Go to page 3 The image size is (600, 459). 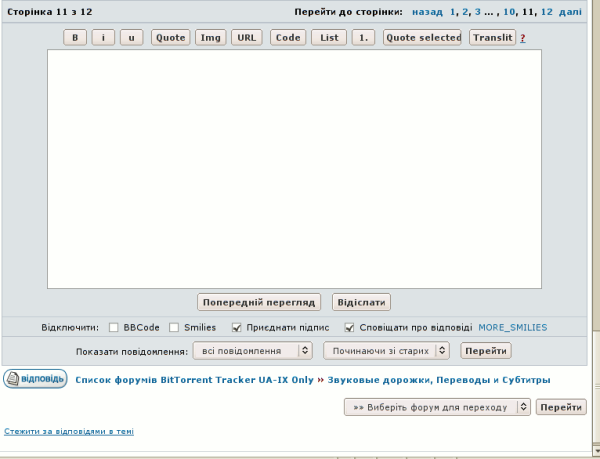[x=478, y=12]
